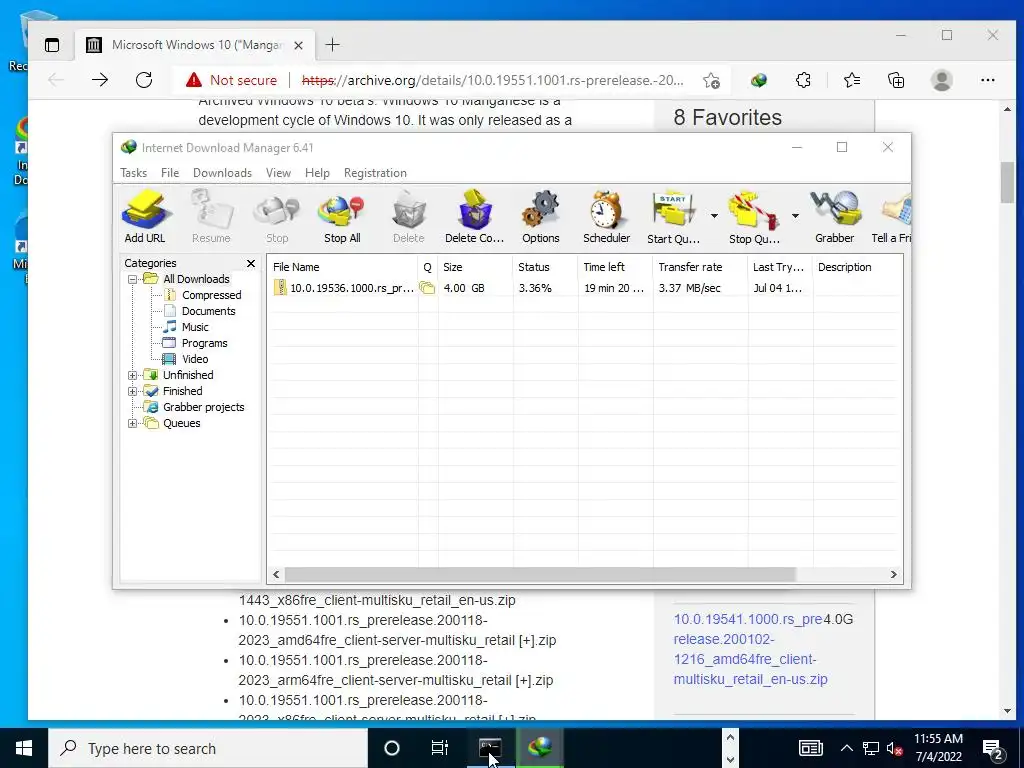Open Edge tab actions menu icon

pyautogui.click(x=52, y=45)
